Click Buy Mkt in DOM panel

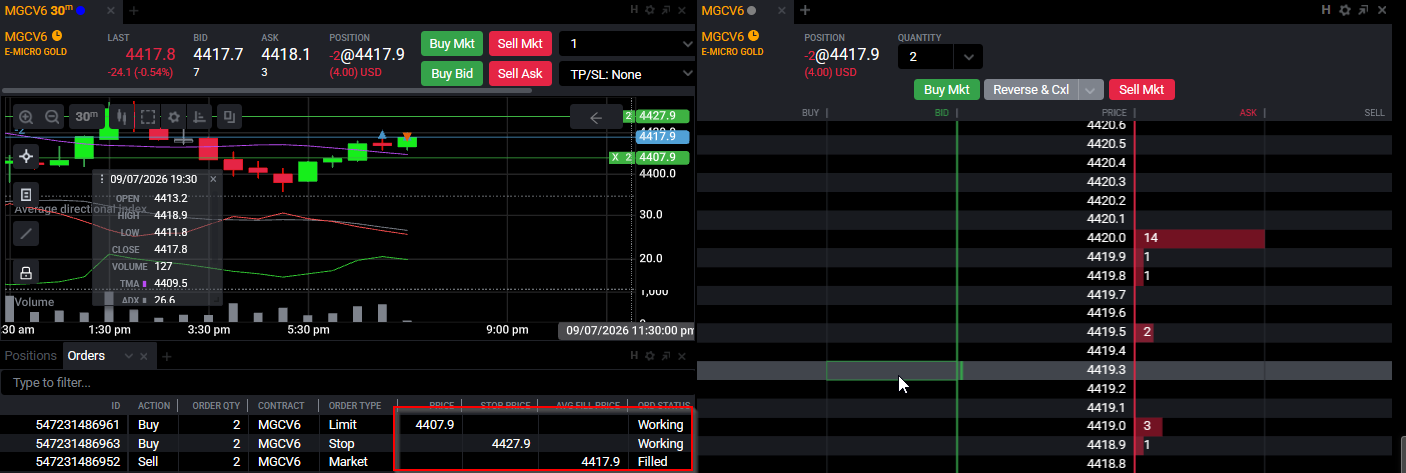pyautogui.click(x=947, y=89)
